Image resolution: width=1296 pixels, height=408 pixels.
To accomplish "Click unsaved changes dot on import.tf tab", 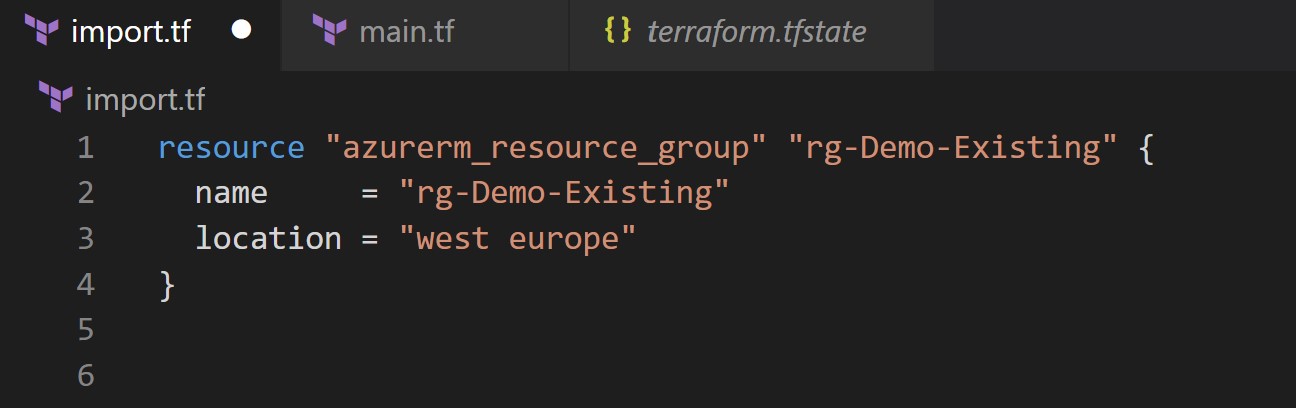I will pyautogui.click(x=241, y=31).
